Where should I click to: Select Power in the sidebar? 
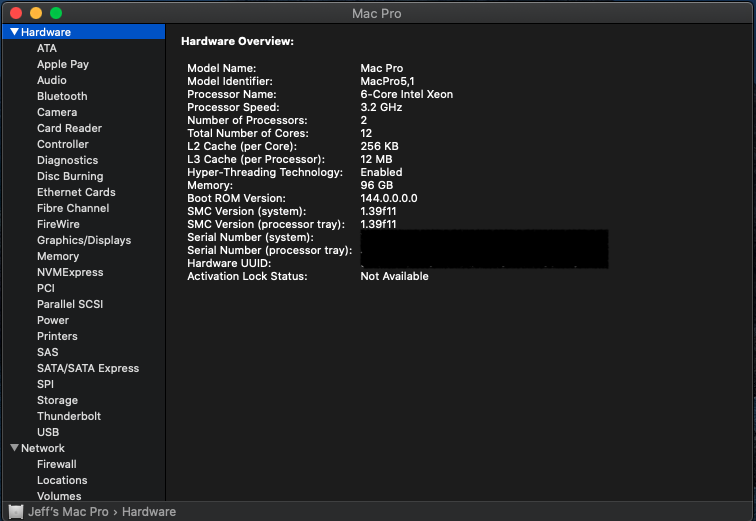click(x=53, y=320)
